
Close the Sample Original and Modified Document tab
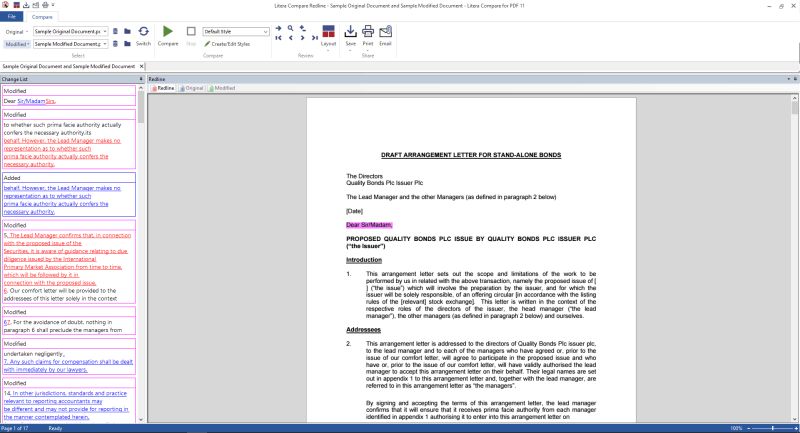142,66
